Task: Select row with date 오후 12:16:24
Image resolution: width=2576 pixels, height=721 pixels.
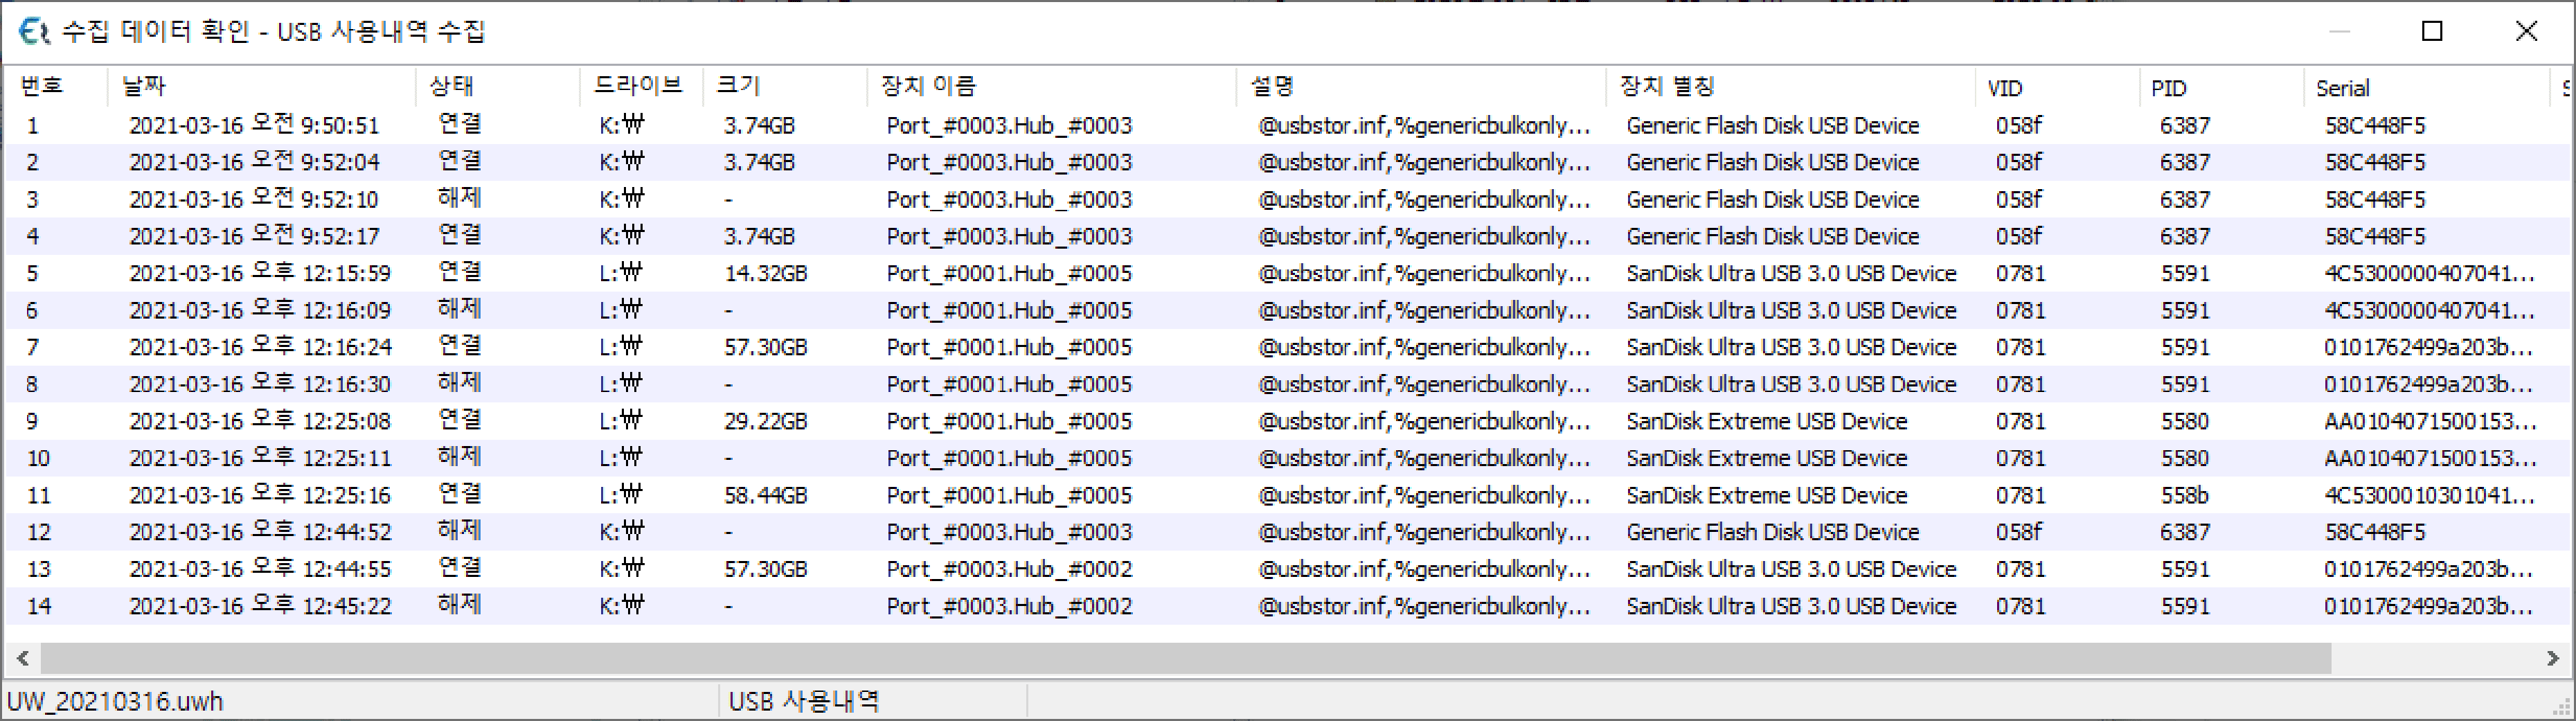Action: [1287, 347]
